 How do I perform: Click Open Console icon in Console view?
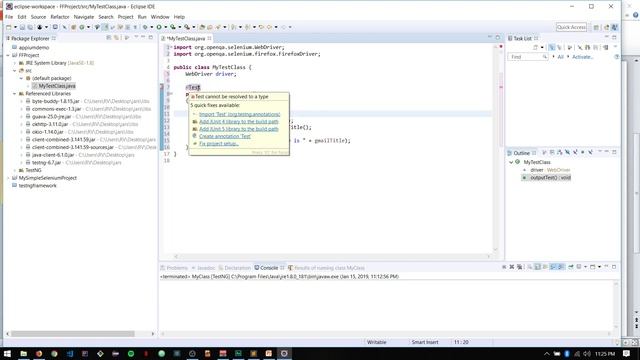point(593,267)
